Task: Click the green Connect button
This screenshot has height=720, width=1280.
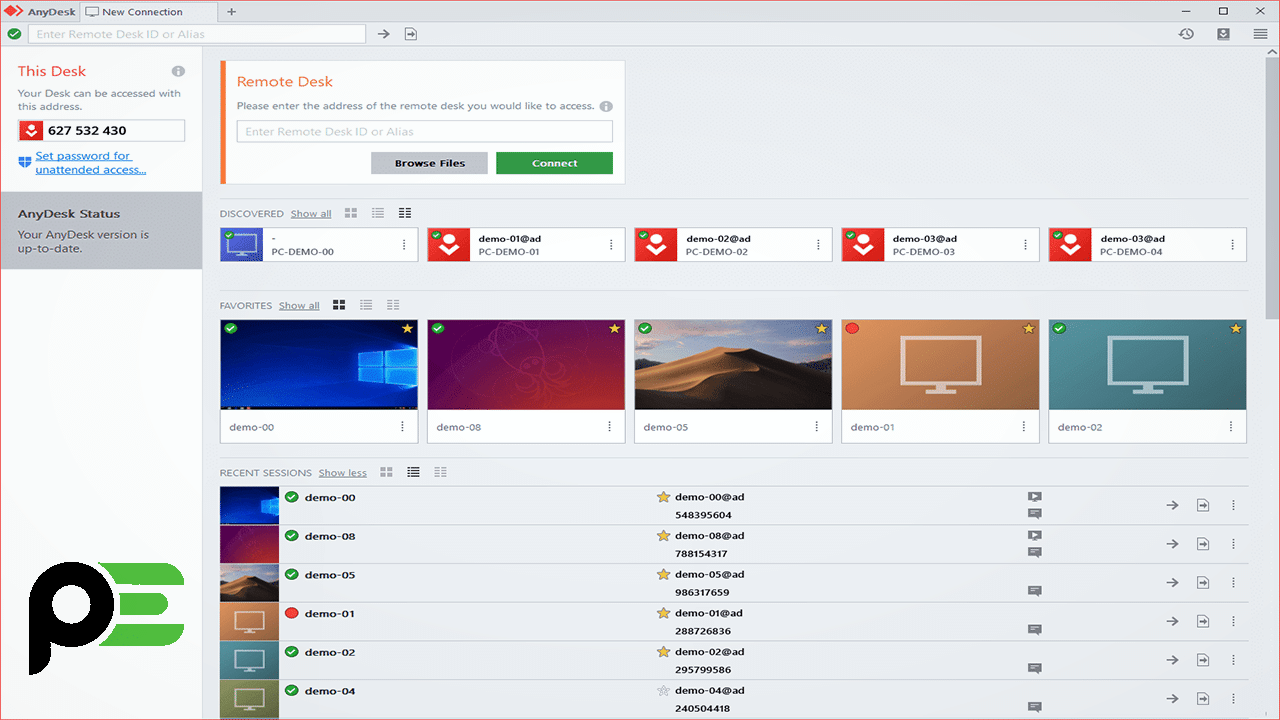Action: 554,163
